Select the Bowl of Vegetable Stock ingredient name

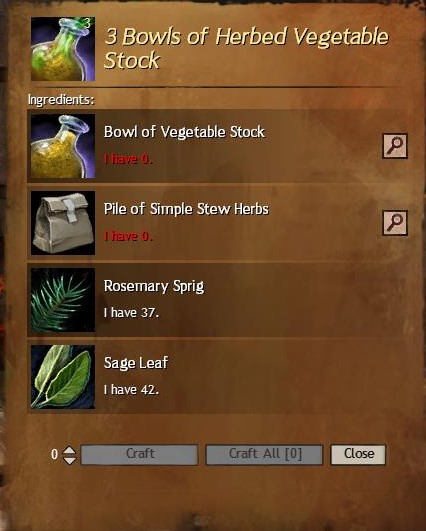click(184, 132)
